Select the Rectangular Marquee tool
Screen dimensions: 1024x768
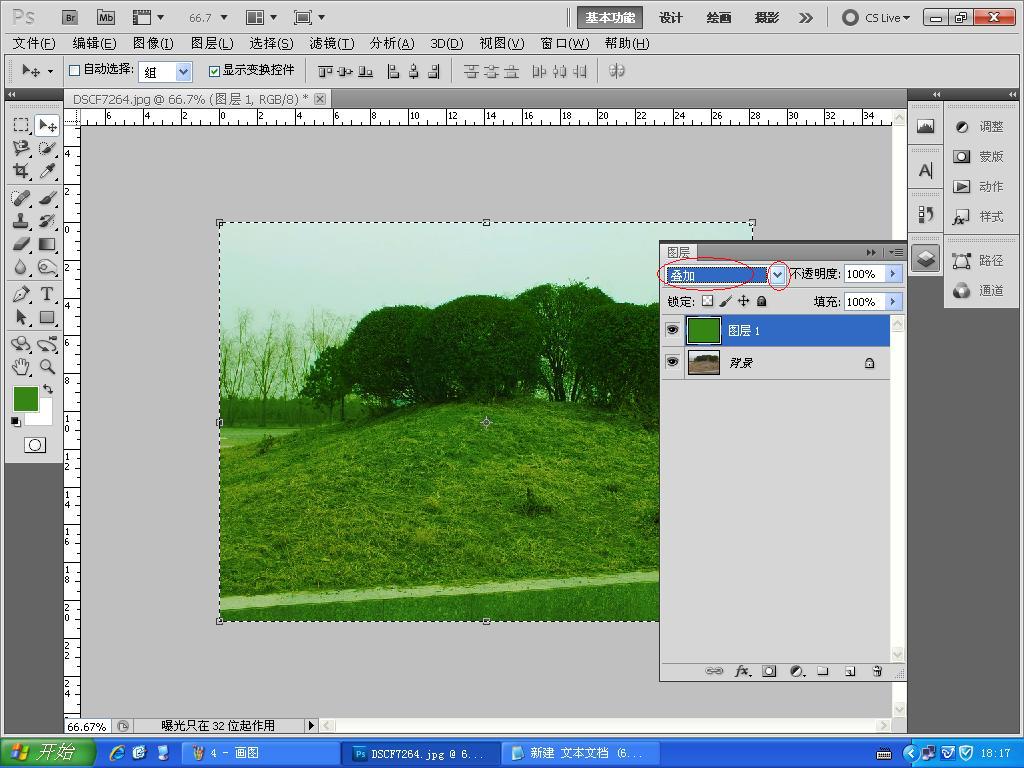pyautogui.click(x=21, y=125)
